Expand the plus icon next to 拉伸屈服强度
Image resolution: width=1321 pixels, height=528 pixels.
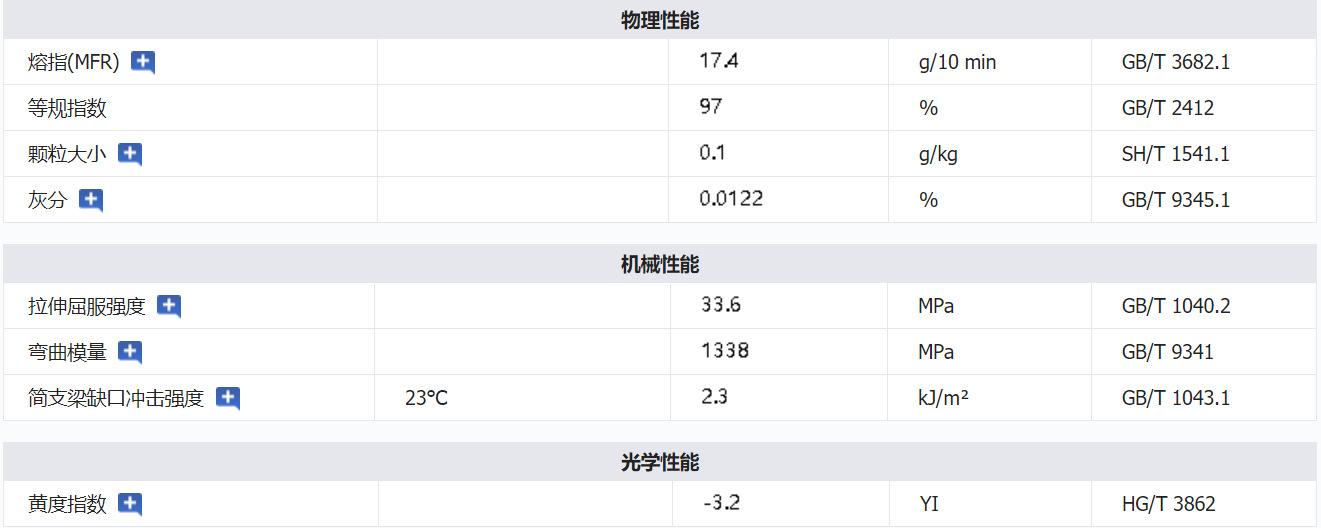(169, 306)
